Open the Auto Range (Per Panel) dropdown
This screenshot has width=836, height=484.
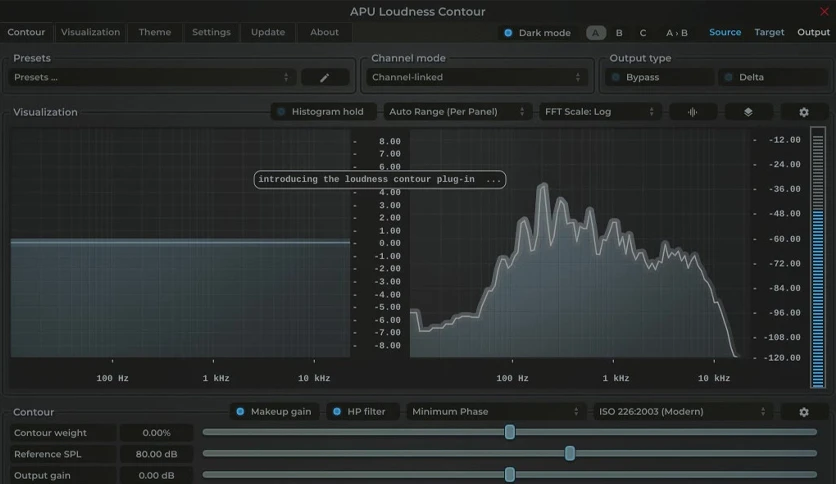[x=457, y=112]
